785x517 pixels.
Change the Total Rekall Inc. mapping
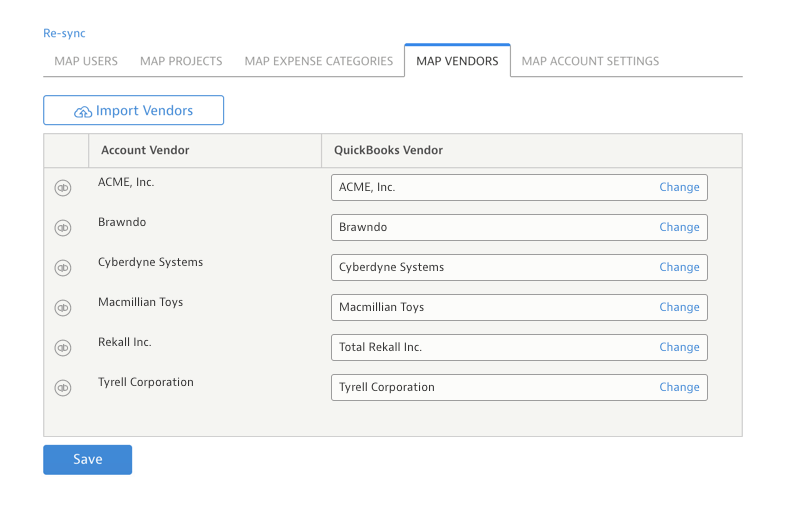tap(679, 347)
